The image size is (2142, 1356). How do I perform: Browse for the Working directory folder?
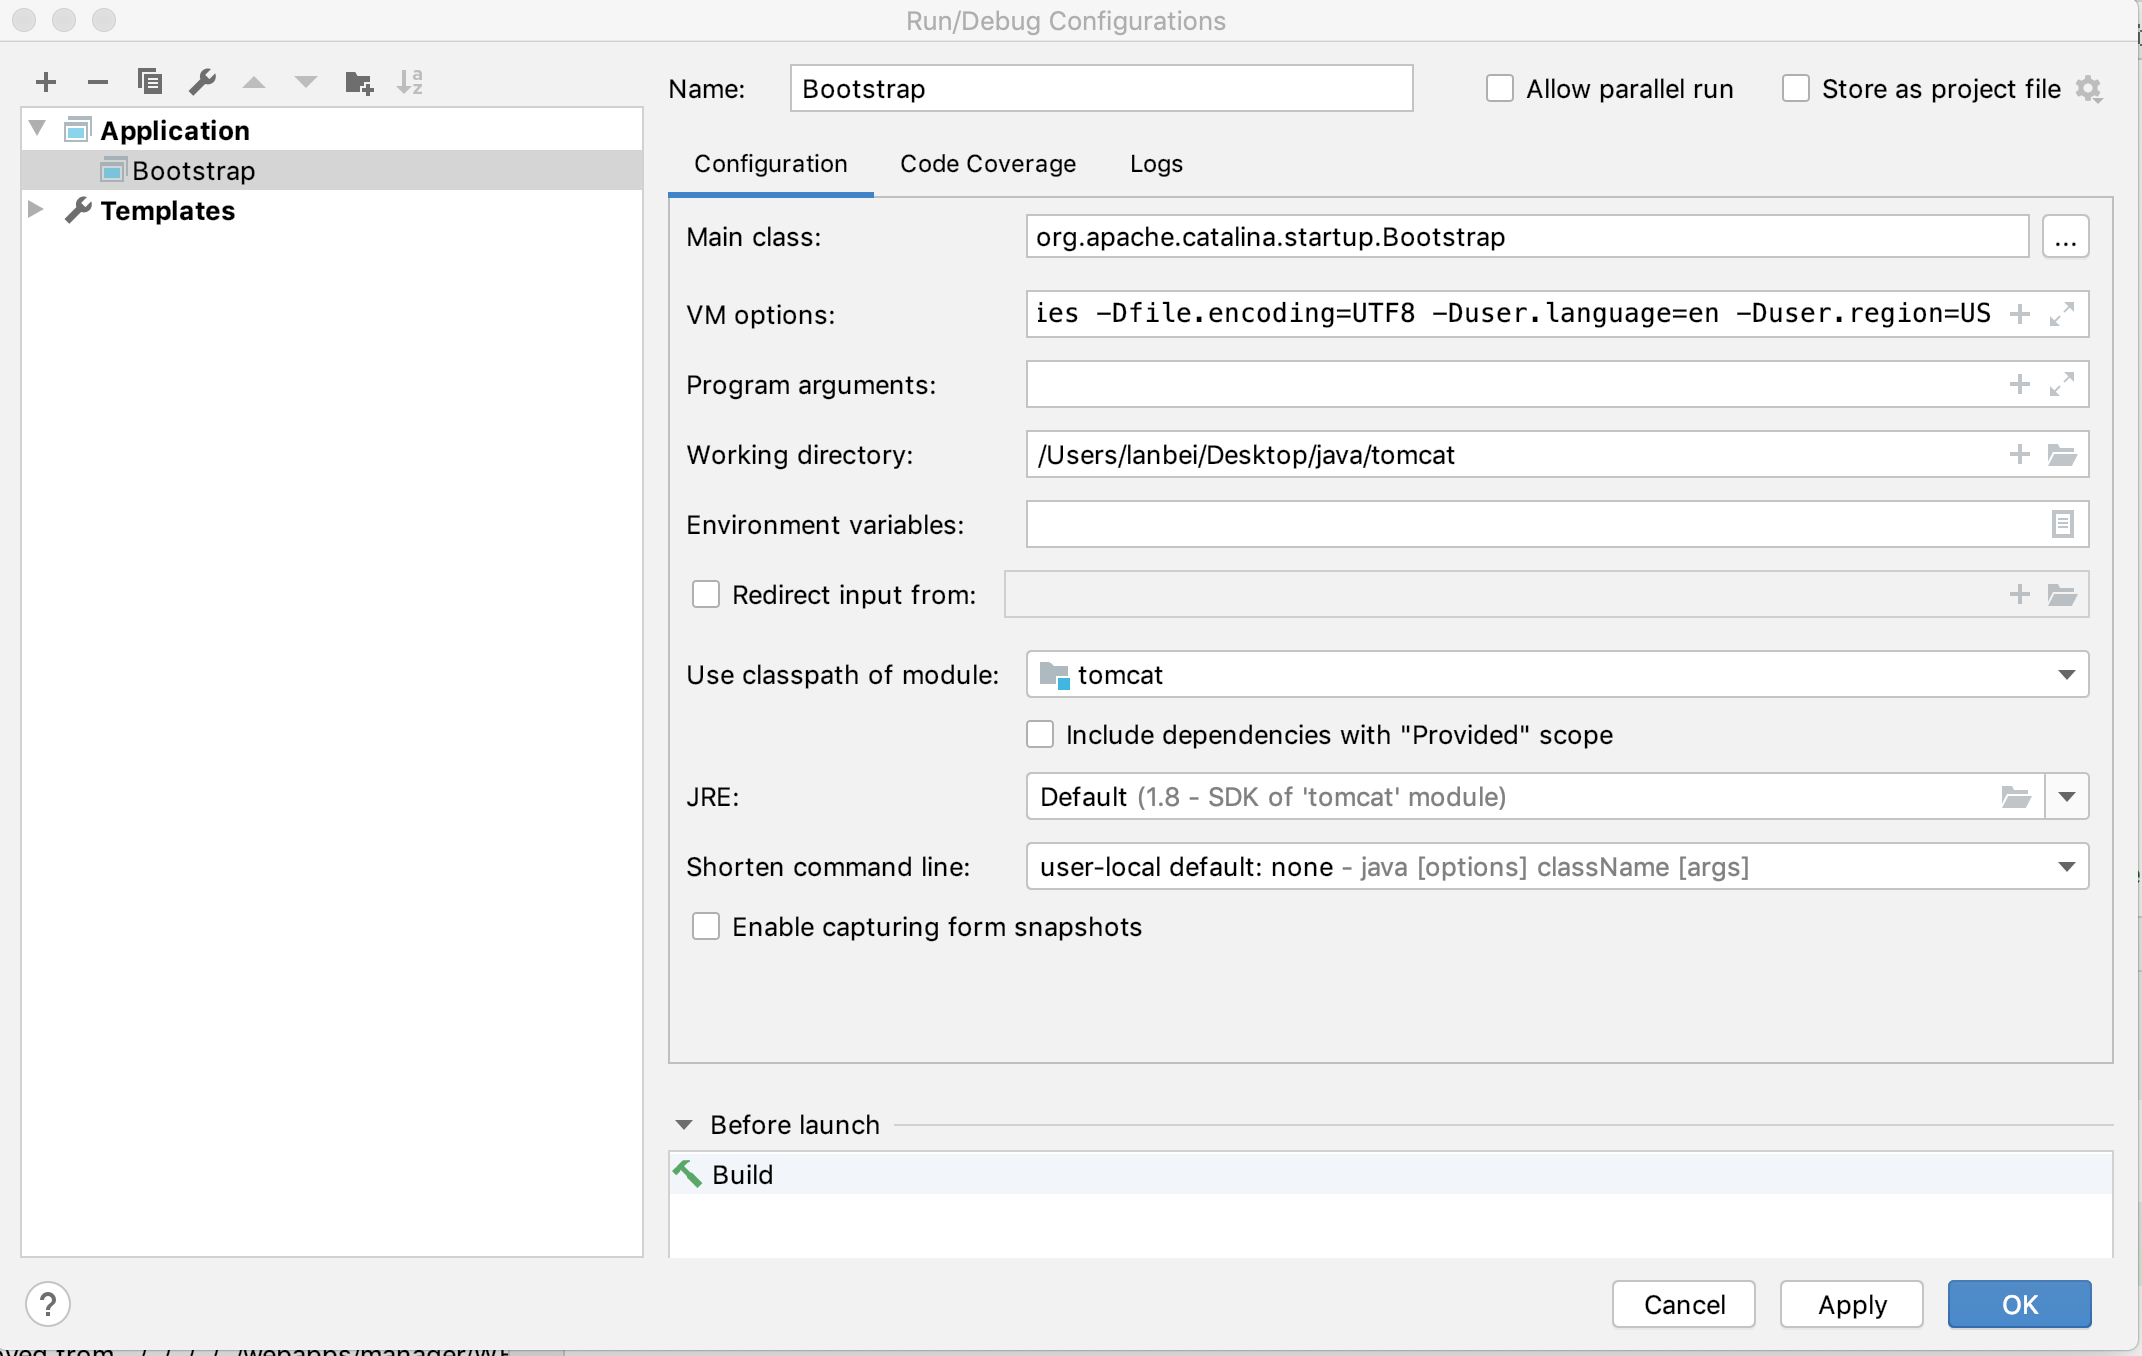(2062, 455)
